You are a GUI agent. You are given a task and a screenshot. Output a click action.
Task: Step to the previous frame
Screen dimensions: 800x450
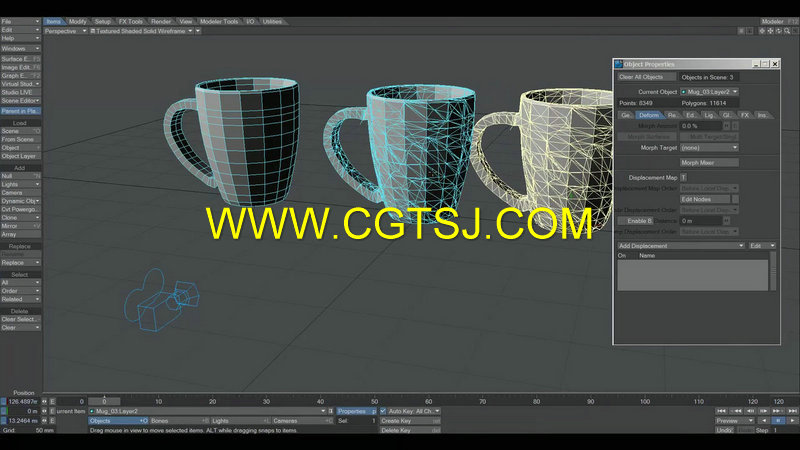click(x=749, y=411)
